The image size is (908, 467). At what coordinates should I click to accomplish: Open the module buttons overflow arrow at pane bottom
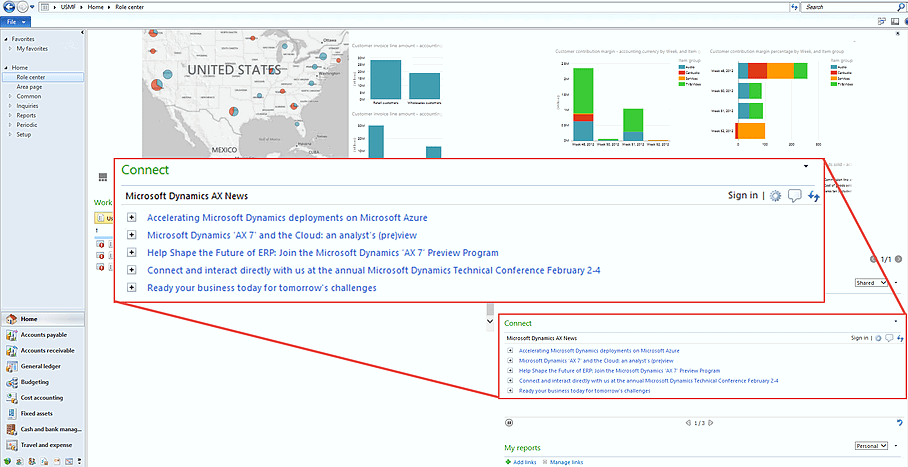(80, 461)
